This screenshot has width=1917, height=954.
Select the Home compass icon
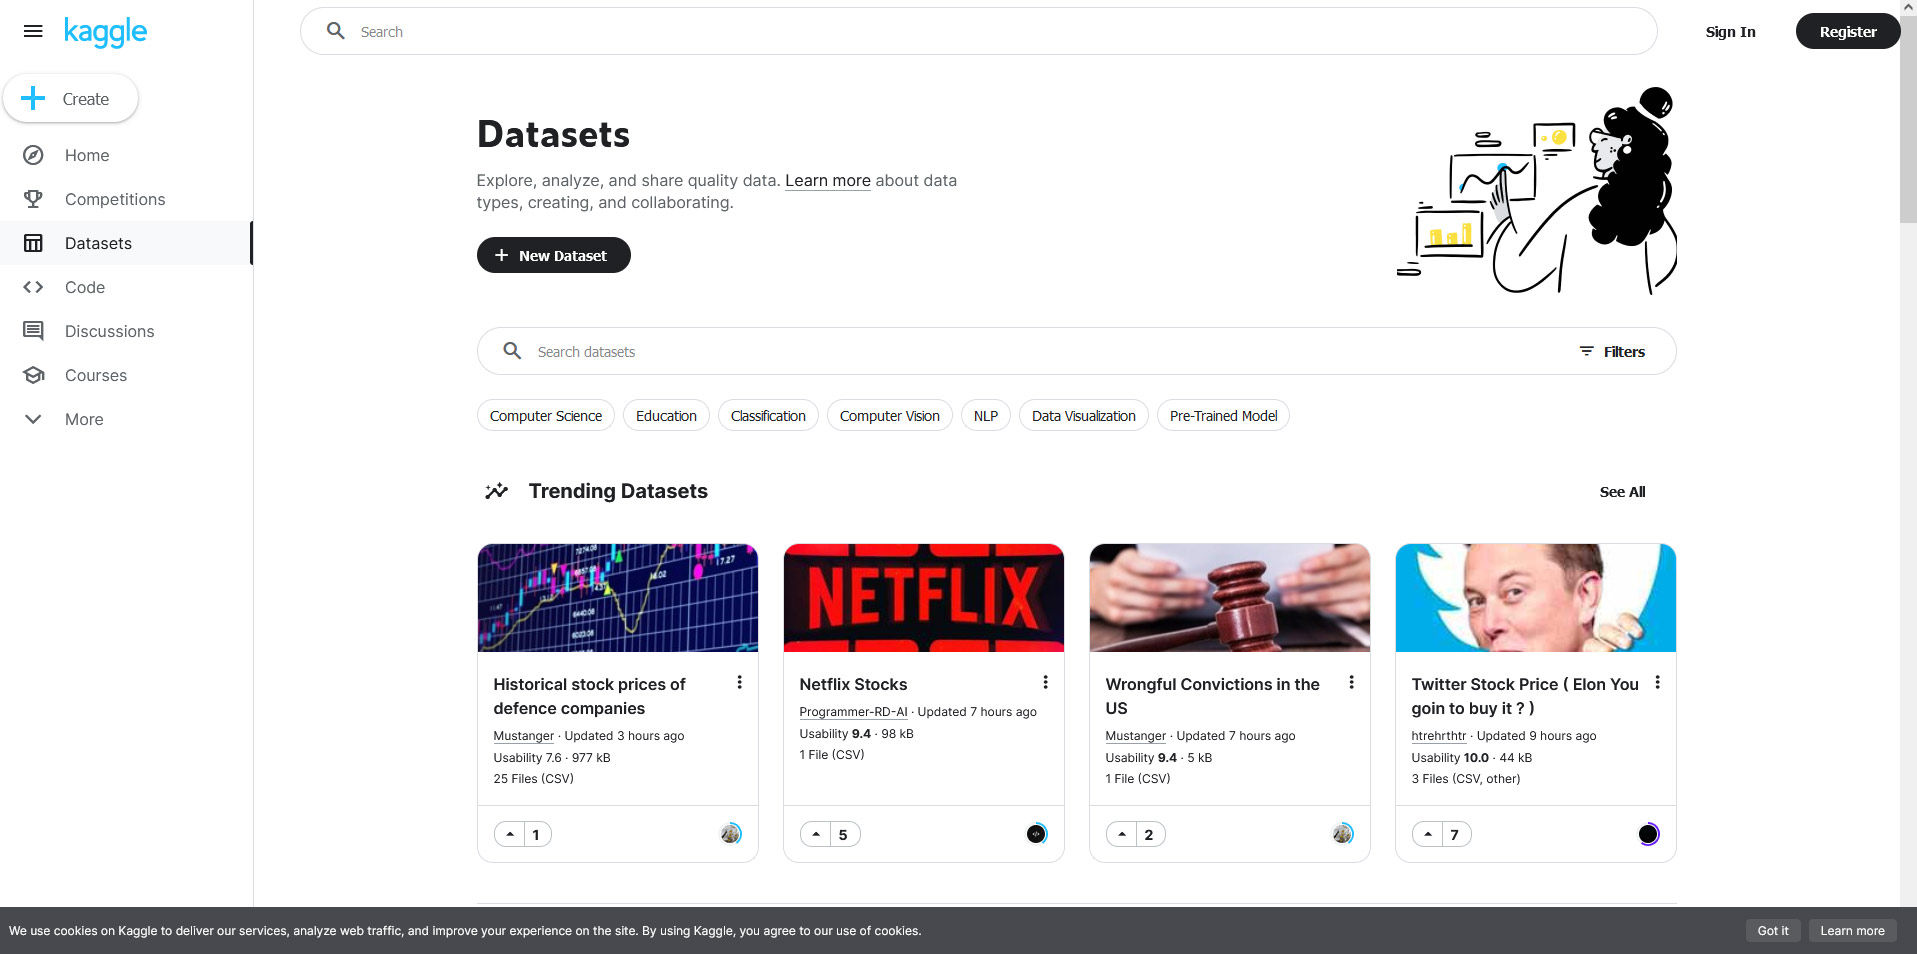click(33, 155)
